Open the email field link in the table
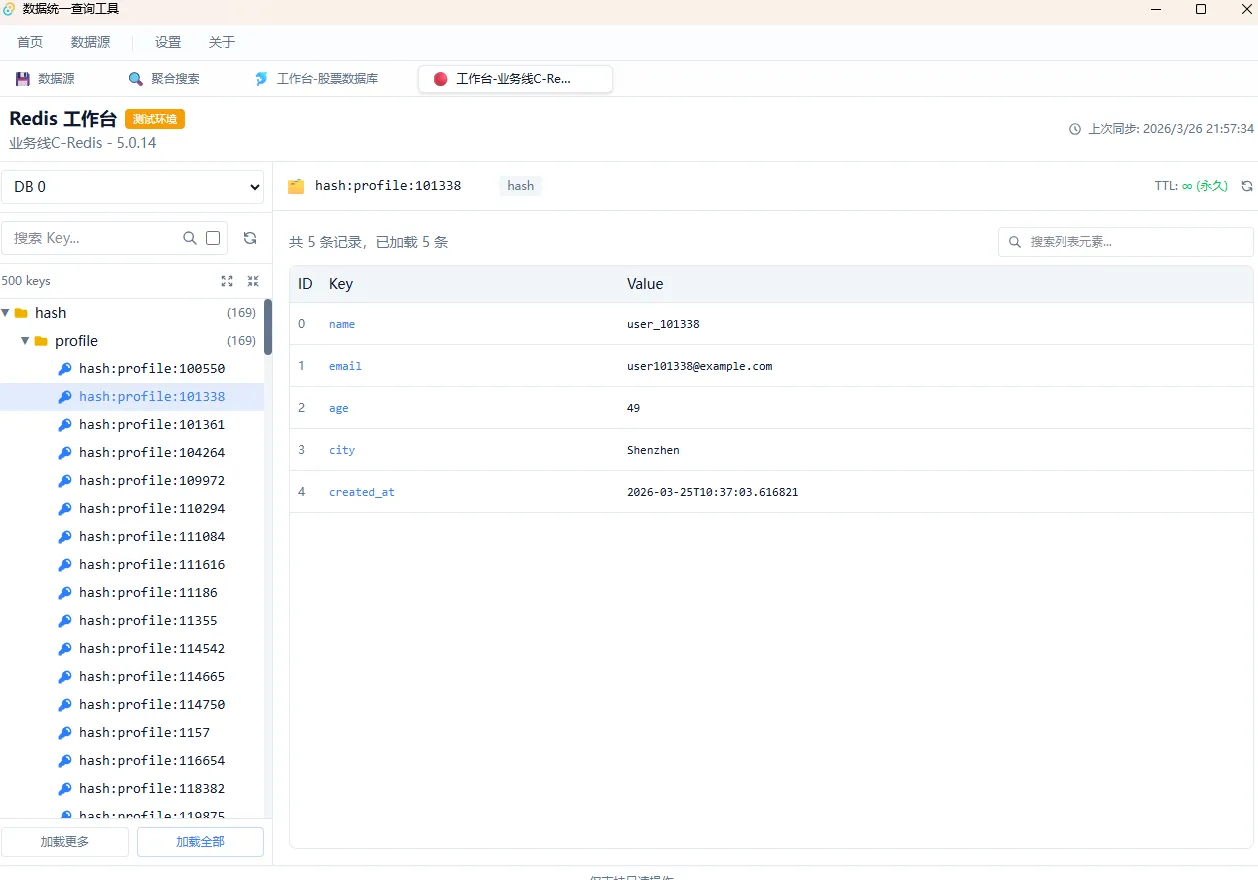1258x880 pixels. tap(345, 365)
